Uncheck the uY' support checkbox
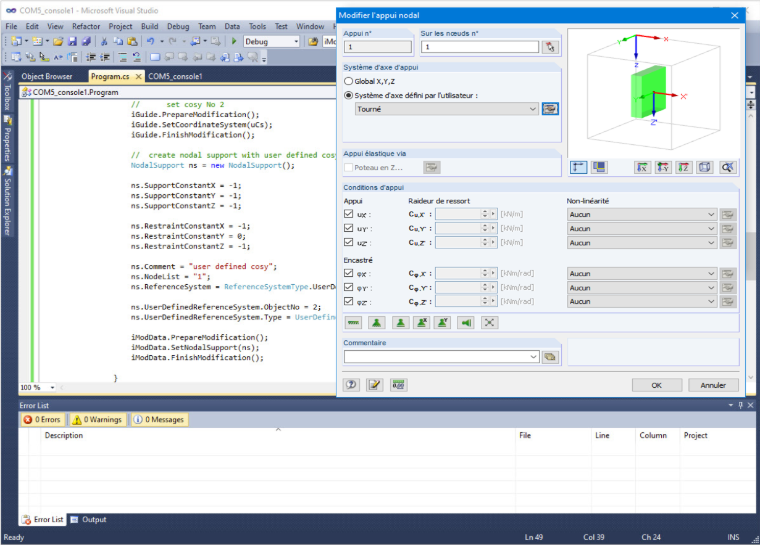 point(348,228)
